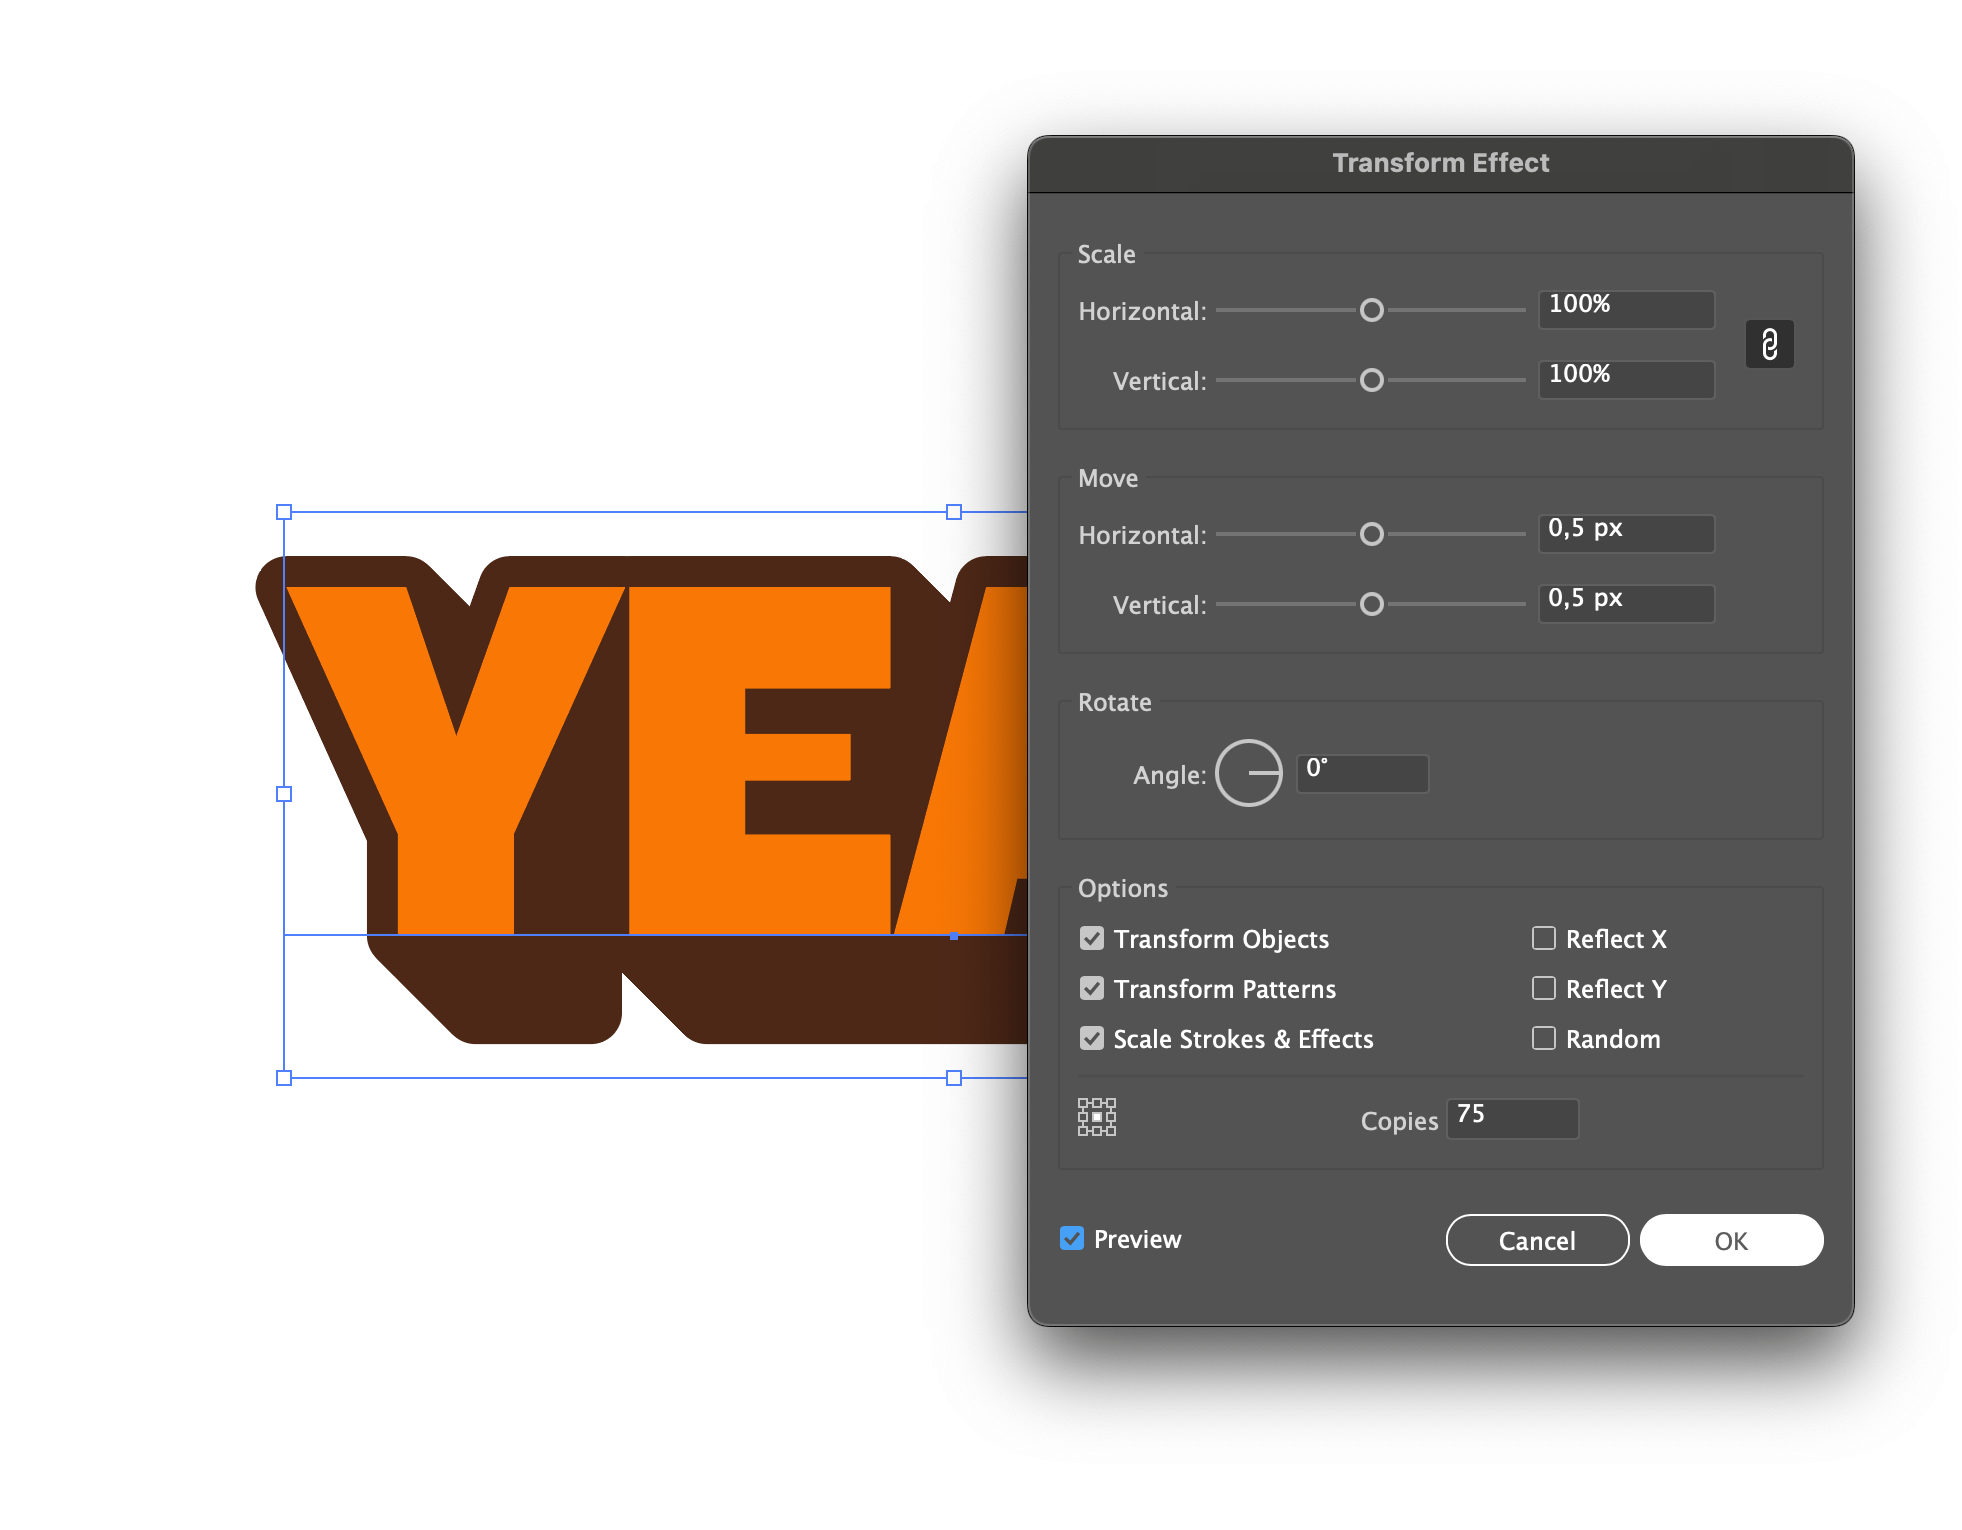Screen dimensions: 1962x1530
Task: Click the Move Horizontal value field
Action: 1626,533
